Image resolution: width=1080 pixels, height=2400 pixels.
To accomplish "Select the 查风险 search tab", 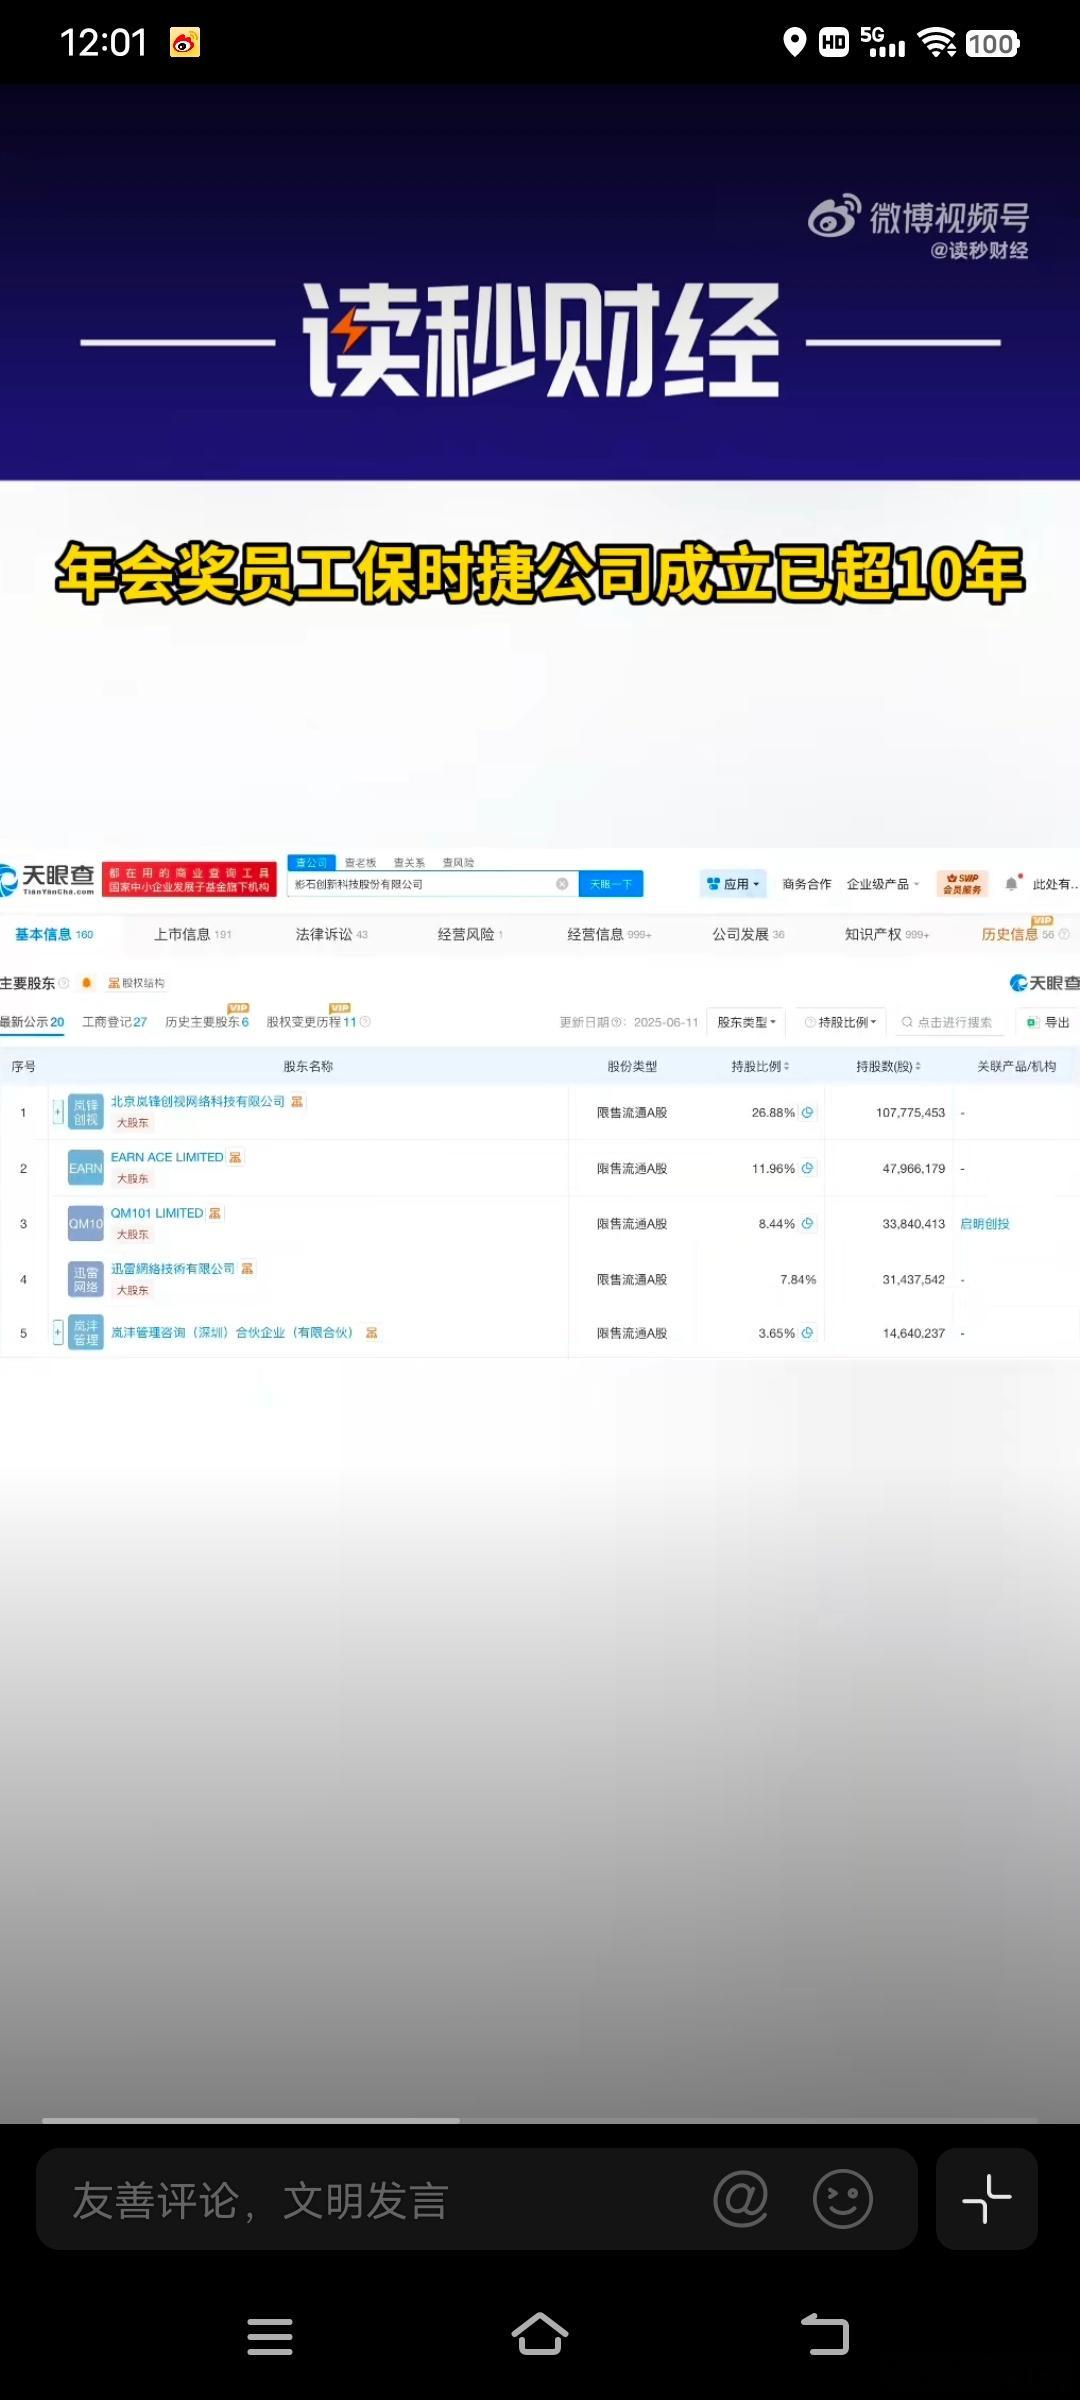I will [x=458, y=862].
